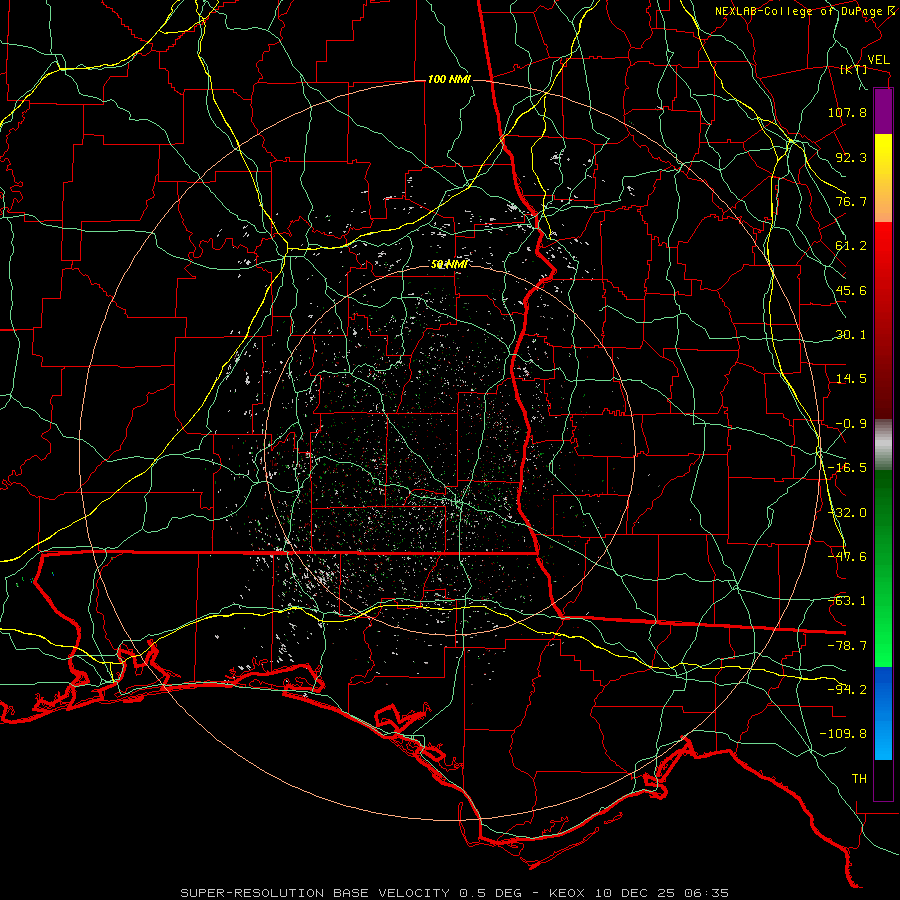Select the -0.9 scale value
Viewport: 900px width, 900px height.
(x=851, y=424)
